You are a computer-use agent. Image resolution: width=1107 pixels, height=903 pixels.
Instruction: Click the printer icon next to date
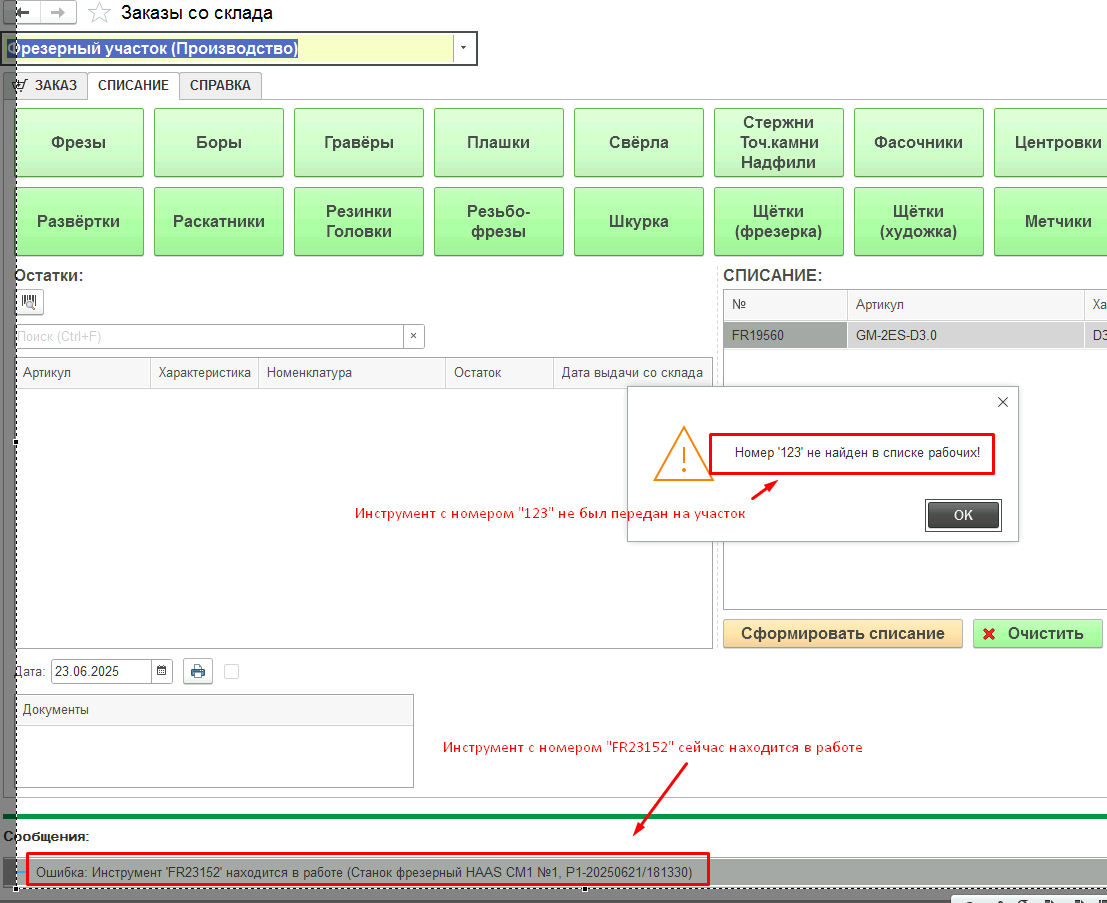[198, 671]
